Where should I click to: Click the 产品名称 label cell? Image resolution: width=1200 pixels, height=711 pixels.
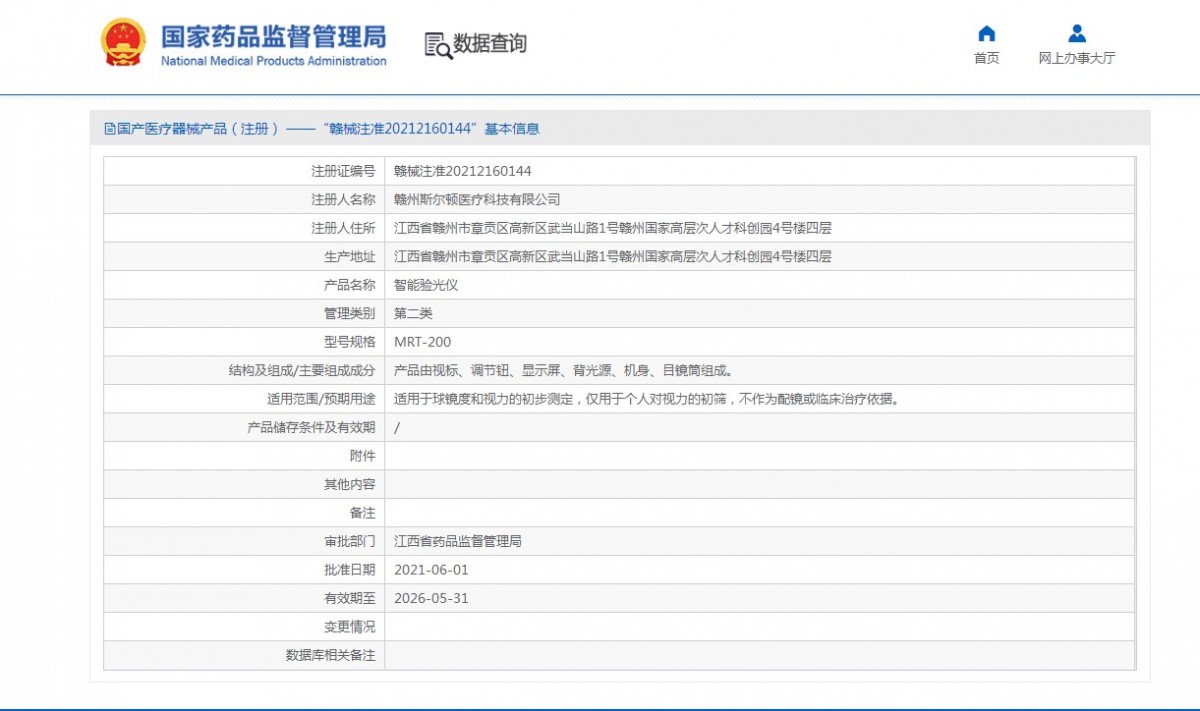coord(244,285)
